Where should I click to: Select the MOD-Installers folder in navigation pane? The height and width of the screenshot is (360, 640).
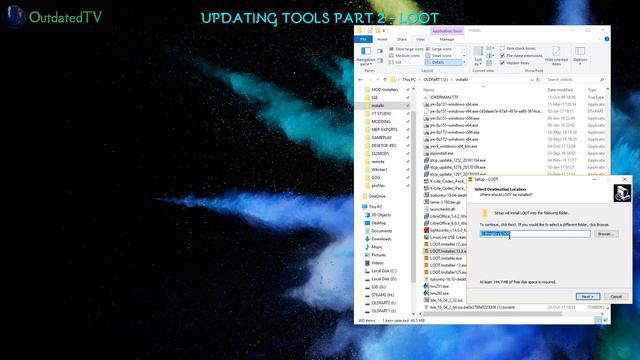pos(384,89)
